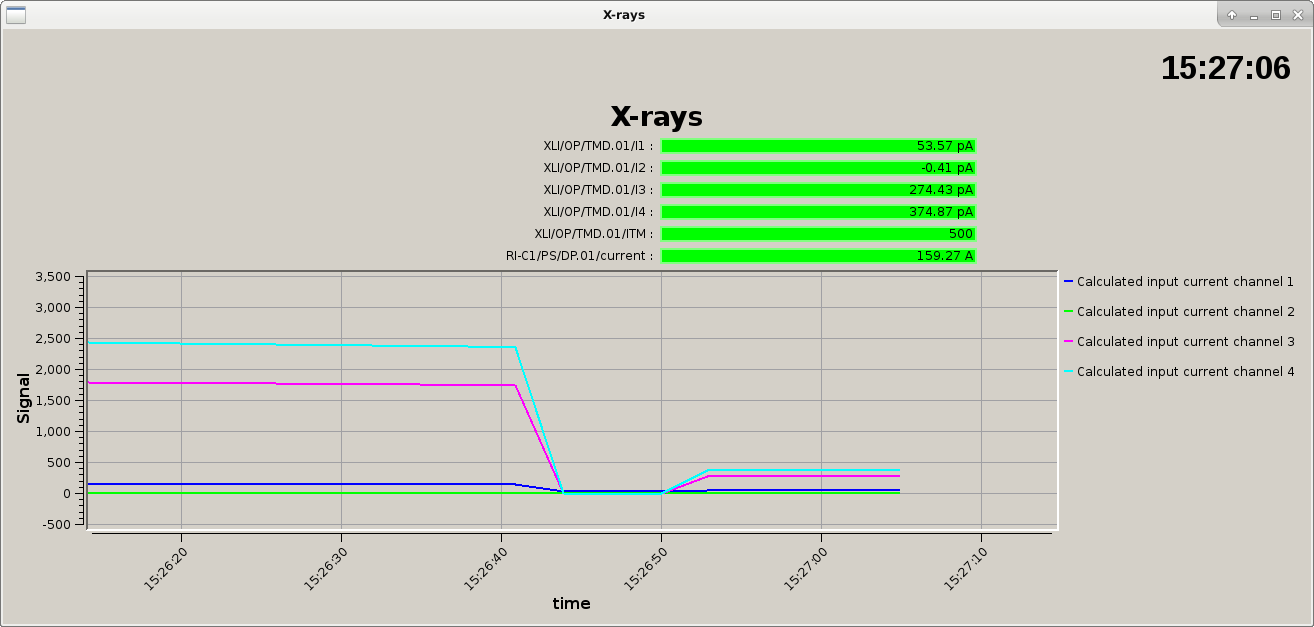Click the XLI/OP/TMD.01/I2 value -0.41 pA
Screen dimensions: 1314x627
pyautogui.click(x=818, y=168)
